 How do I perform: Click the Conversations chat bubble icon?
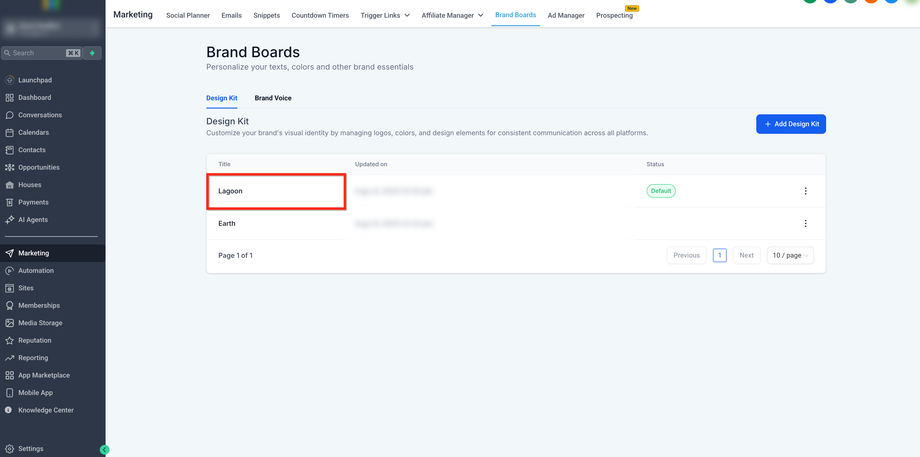tap(10, 115)
